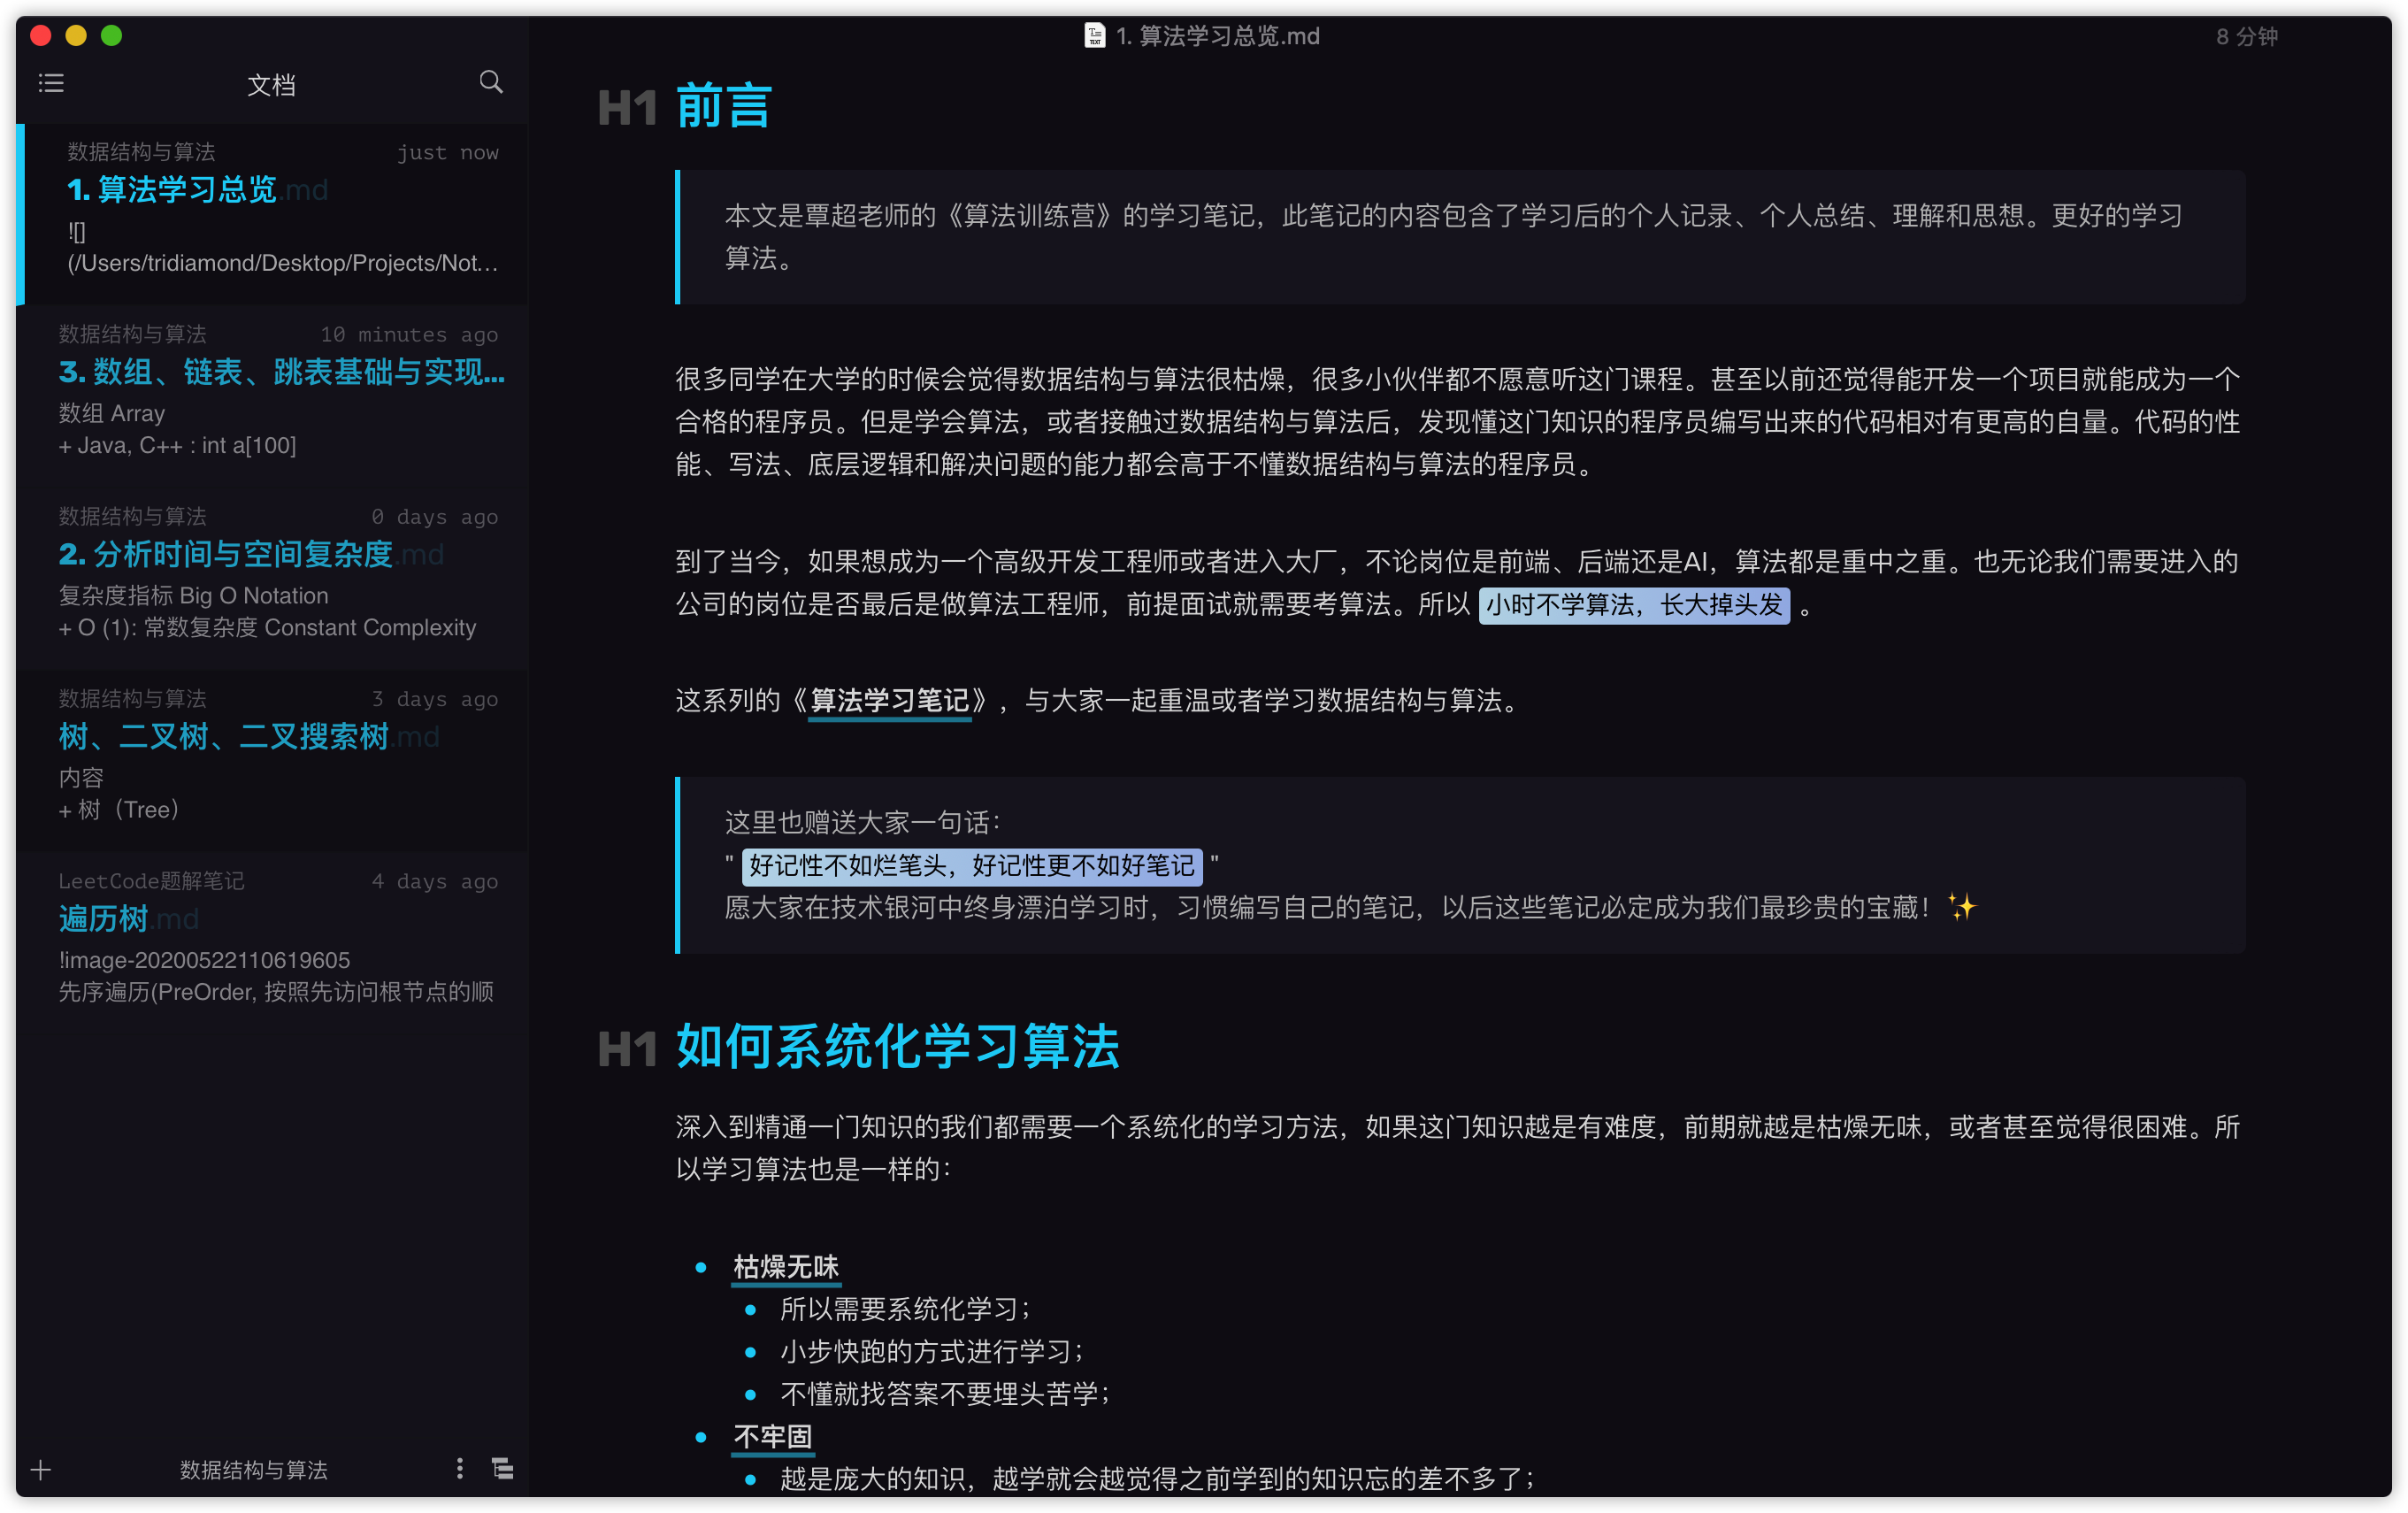Open the three-dot options menu
The image size is (2408, 1513).
pos(459,1468)
